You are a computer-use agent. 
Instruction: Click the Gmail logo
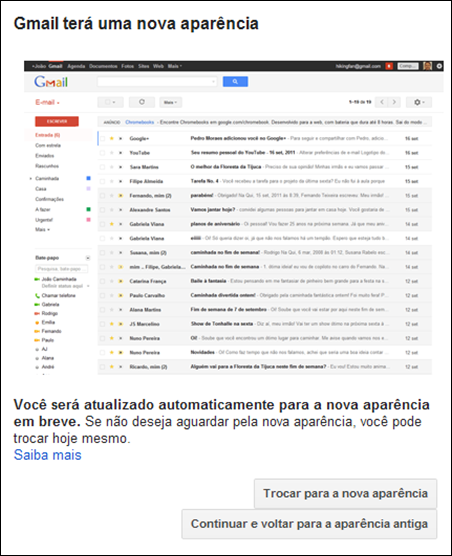pos(51,82)
